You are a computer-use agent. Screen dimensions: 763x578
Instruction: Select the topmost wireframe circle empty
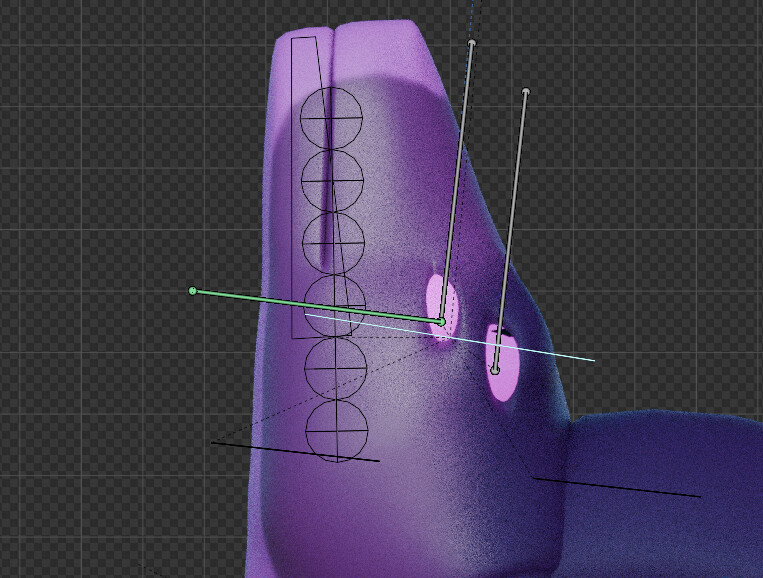(331, 118)
